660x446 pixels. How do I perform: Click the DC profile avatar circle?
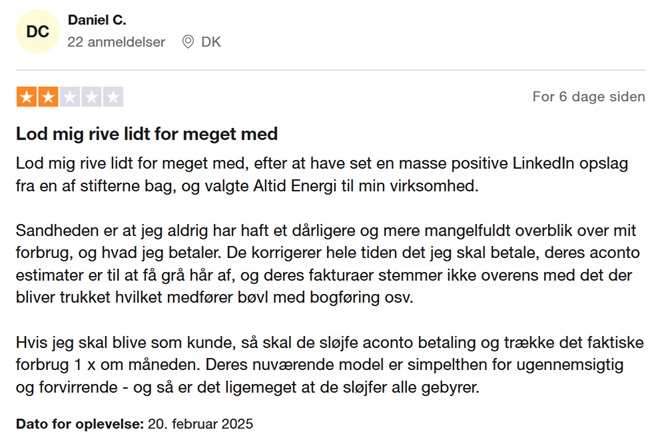[38, 32]
